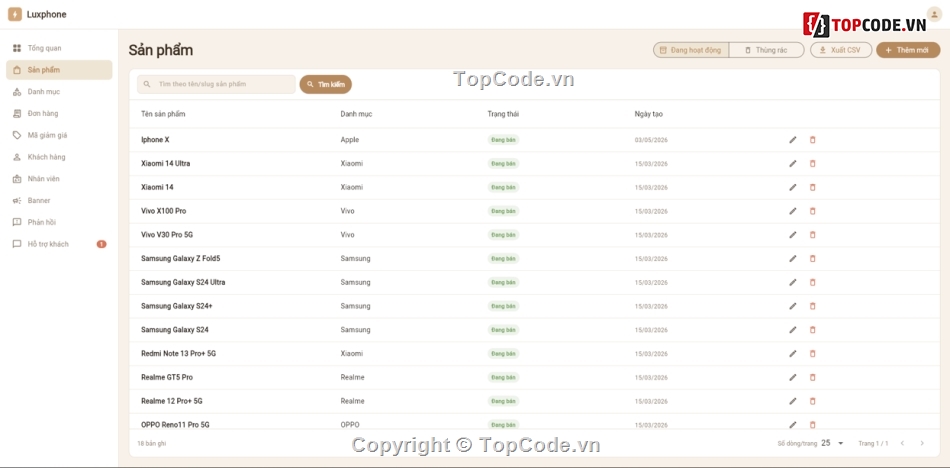Open Đơn hàng orders page
The width and height of the screenshot is (950, 468).
[59, 113]
